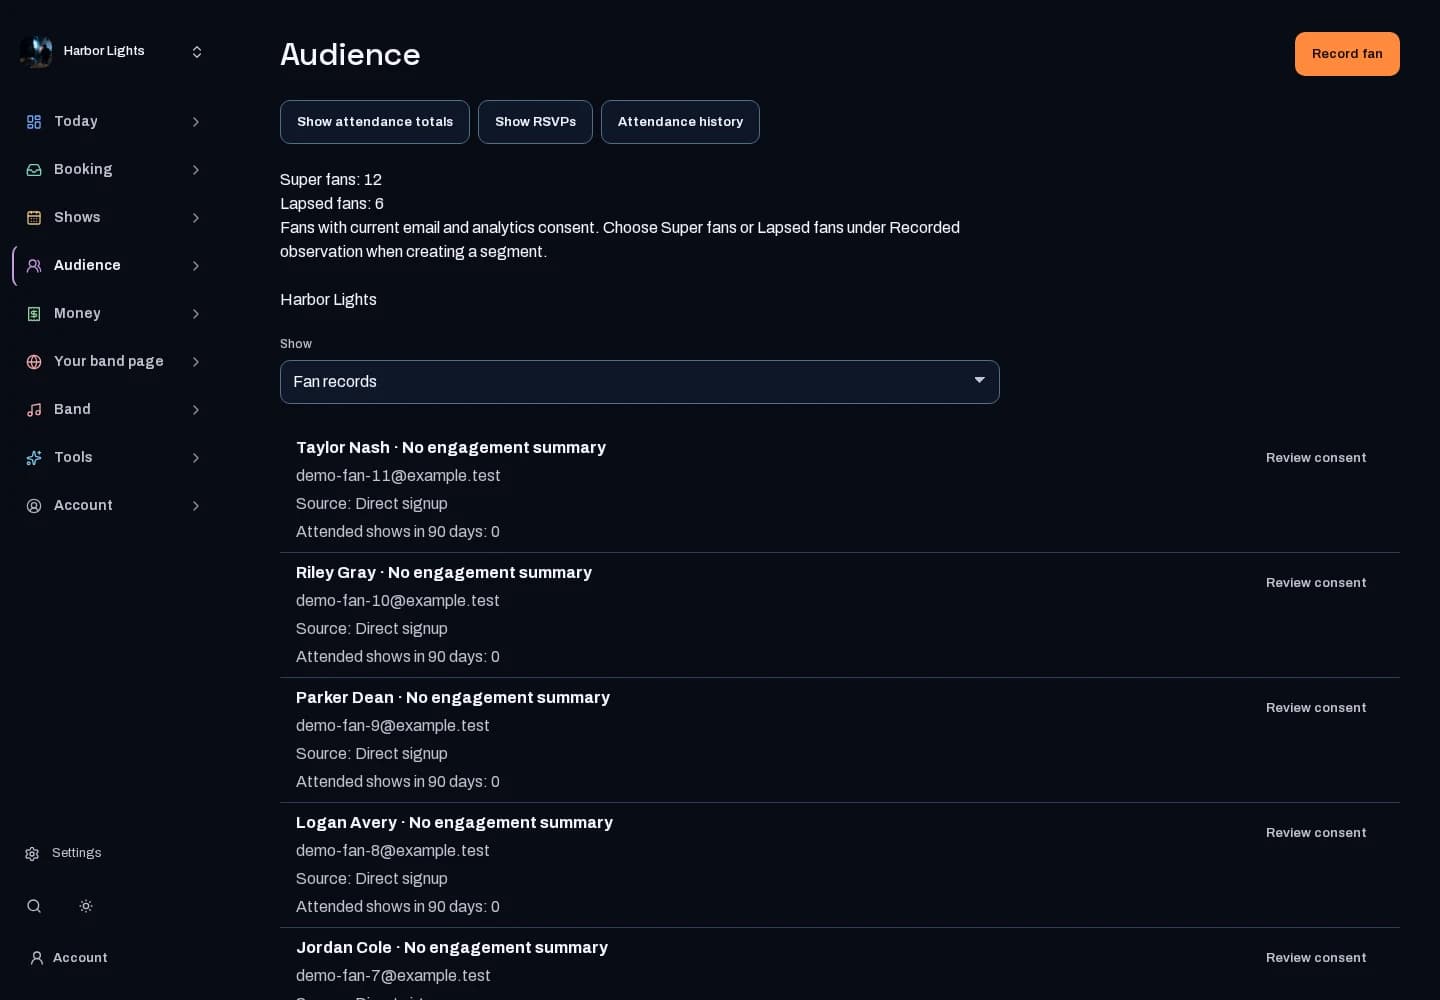Review consent for Logan Avery
The width and height of the screenshot is (1440, 1000).
tap(1316, 833)
